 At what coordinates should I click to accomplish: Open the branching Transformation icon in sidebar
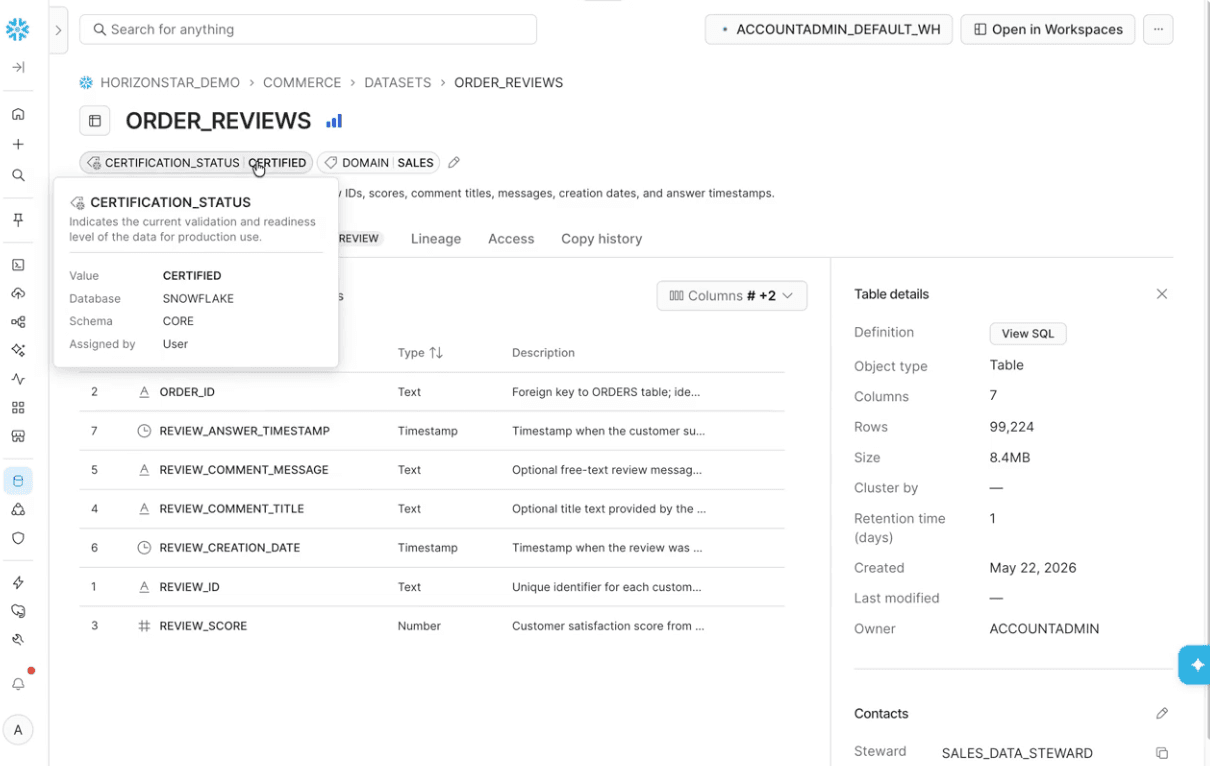pos(18,322)
